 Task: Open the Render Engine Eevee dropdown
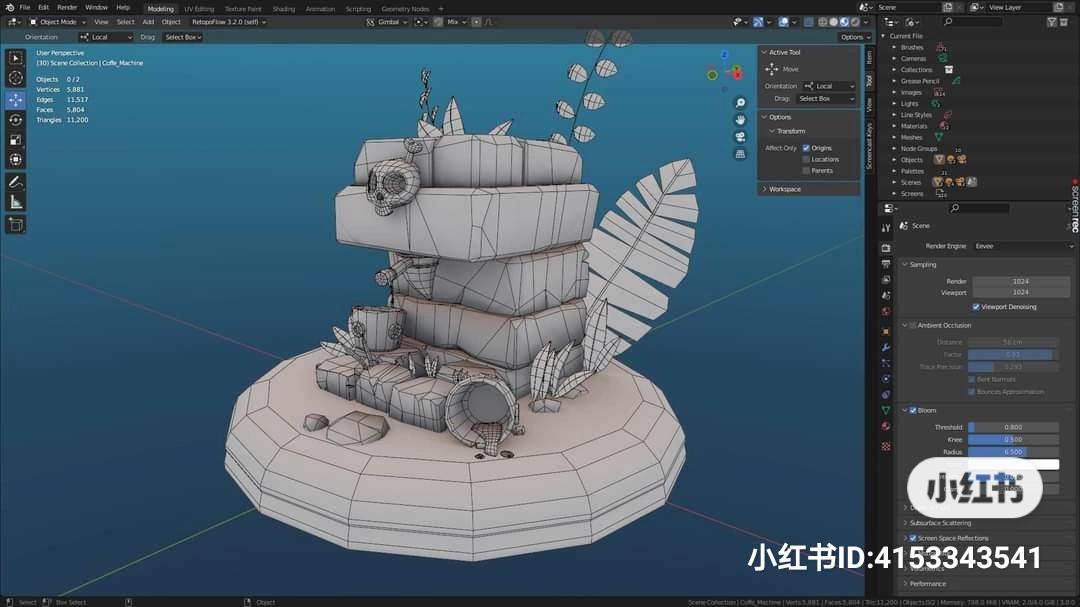[x=1023, y=246]
